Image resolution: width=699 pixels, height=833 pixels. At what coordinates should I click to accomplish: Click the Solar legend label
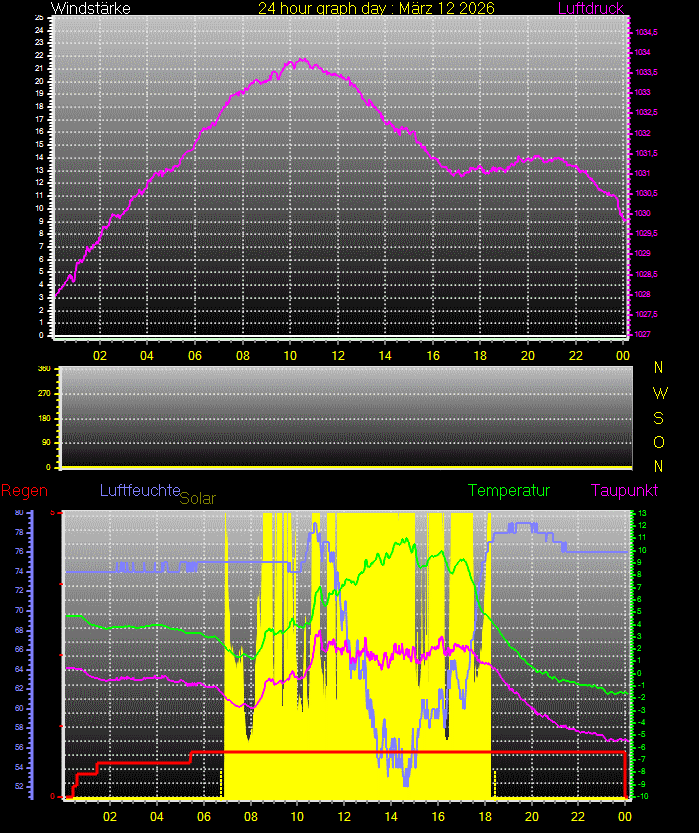[x=197, y=497]
